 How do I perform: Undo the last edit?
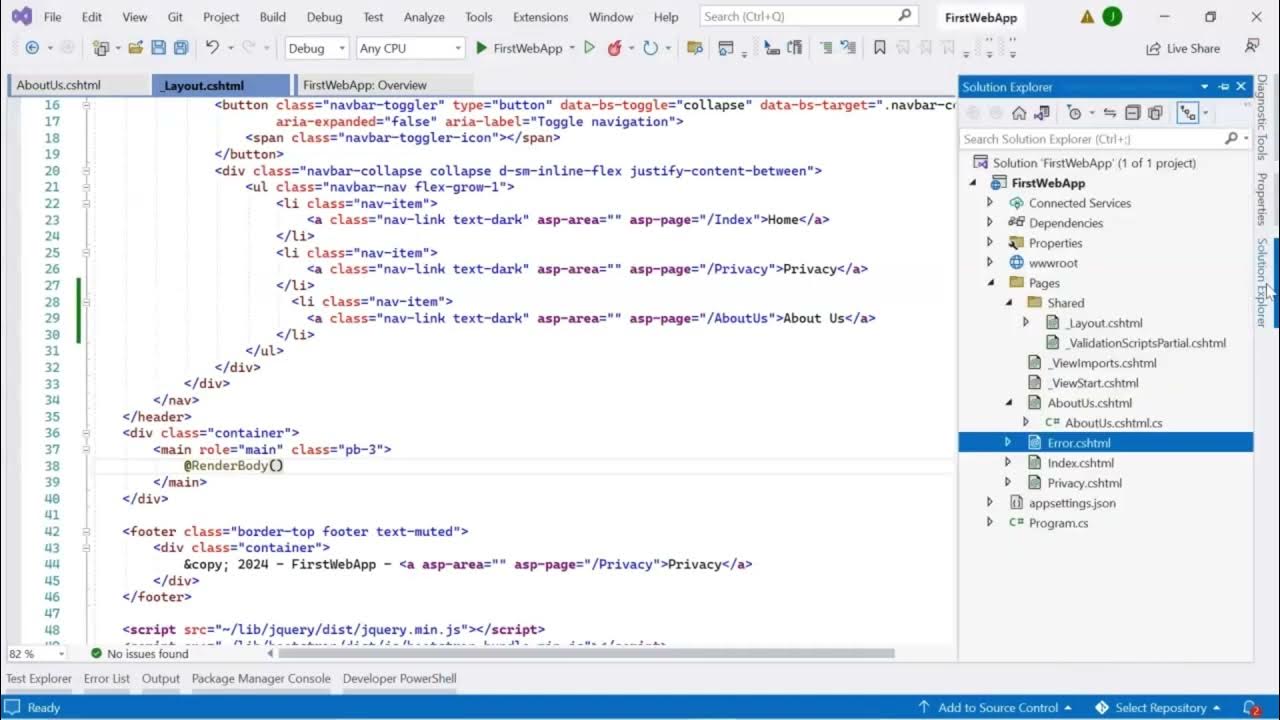pyautogui.click(x=212, y=48)
